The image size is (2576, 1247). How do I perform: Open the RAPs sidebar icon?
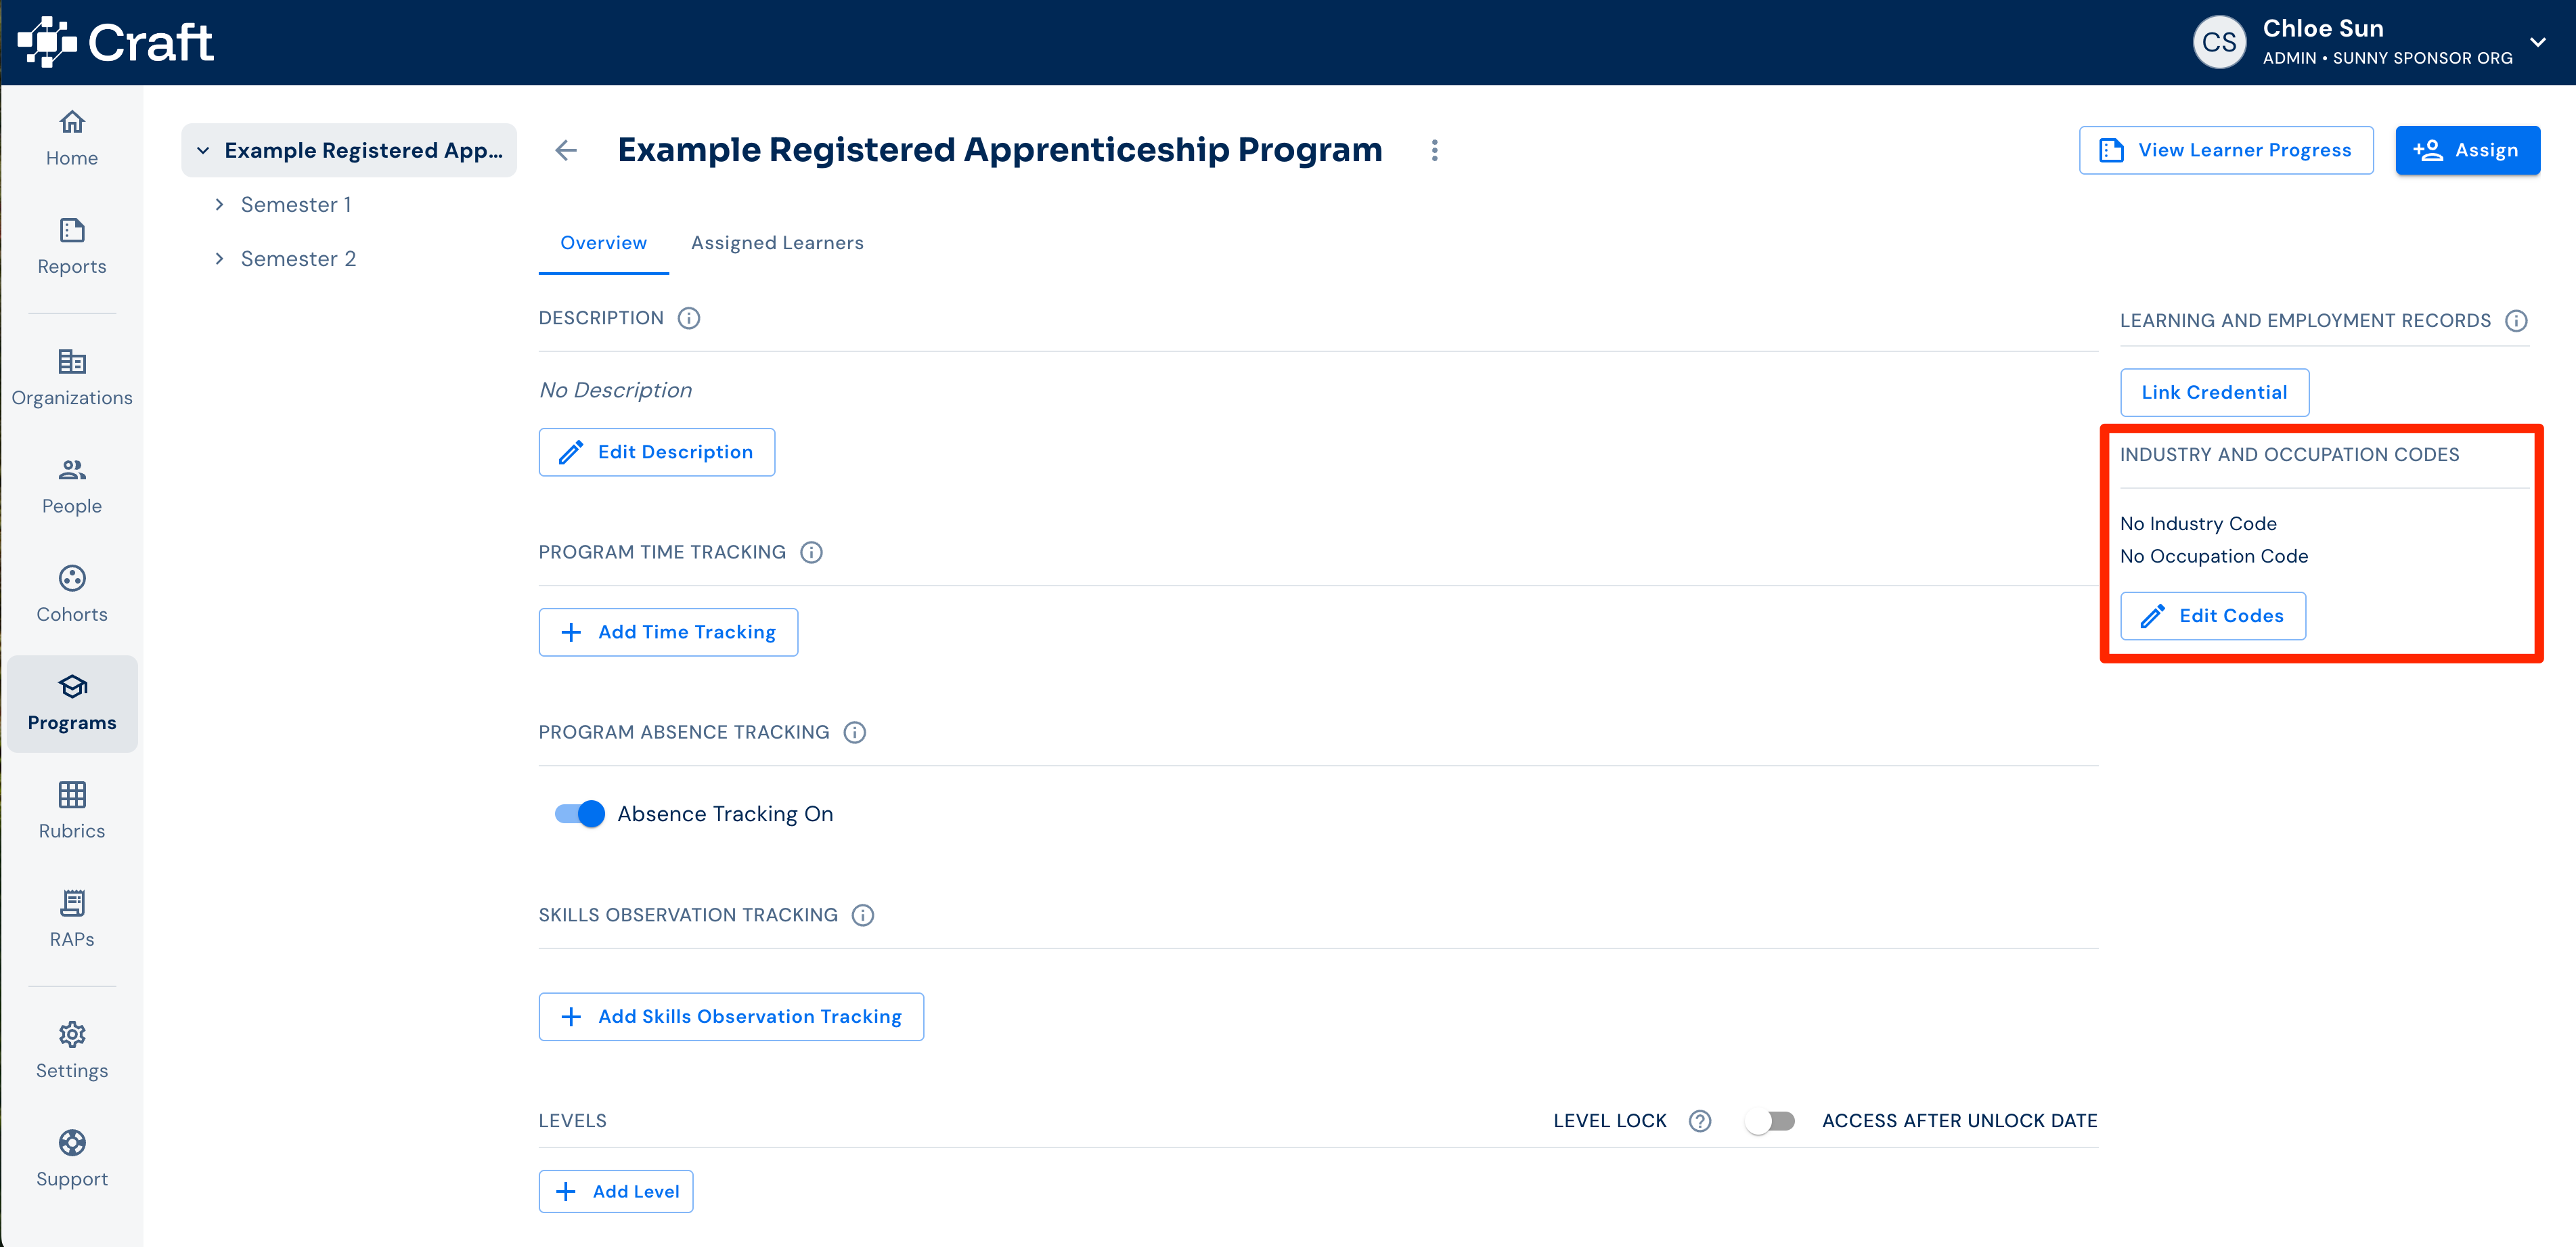[x=72, y=903]
